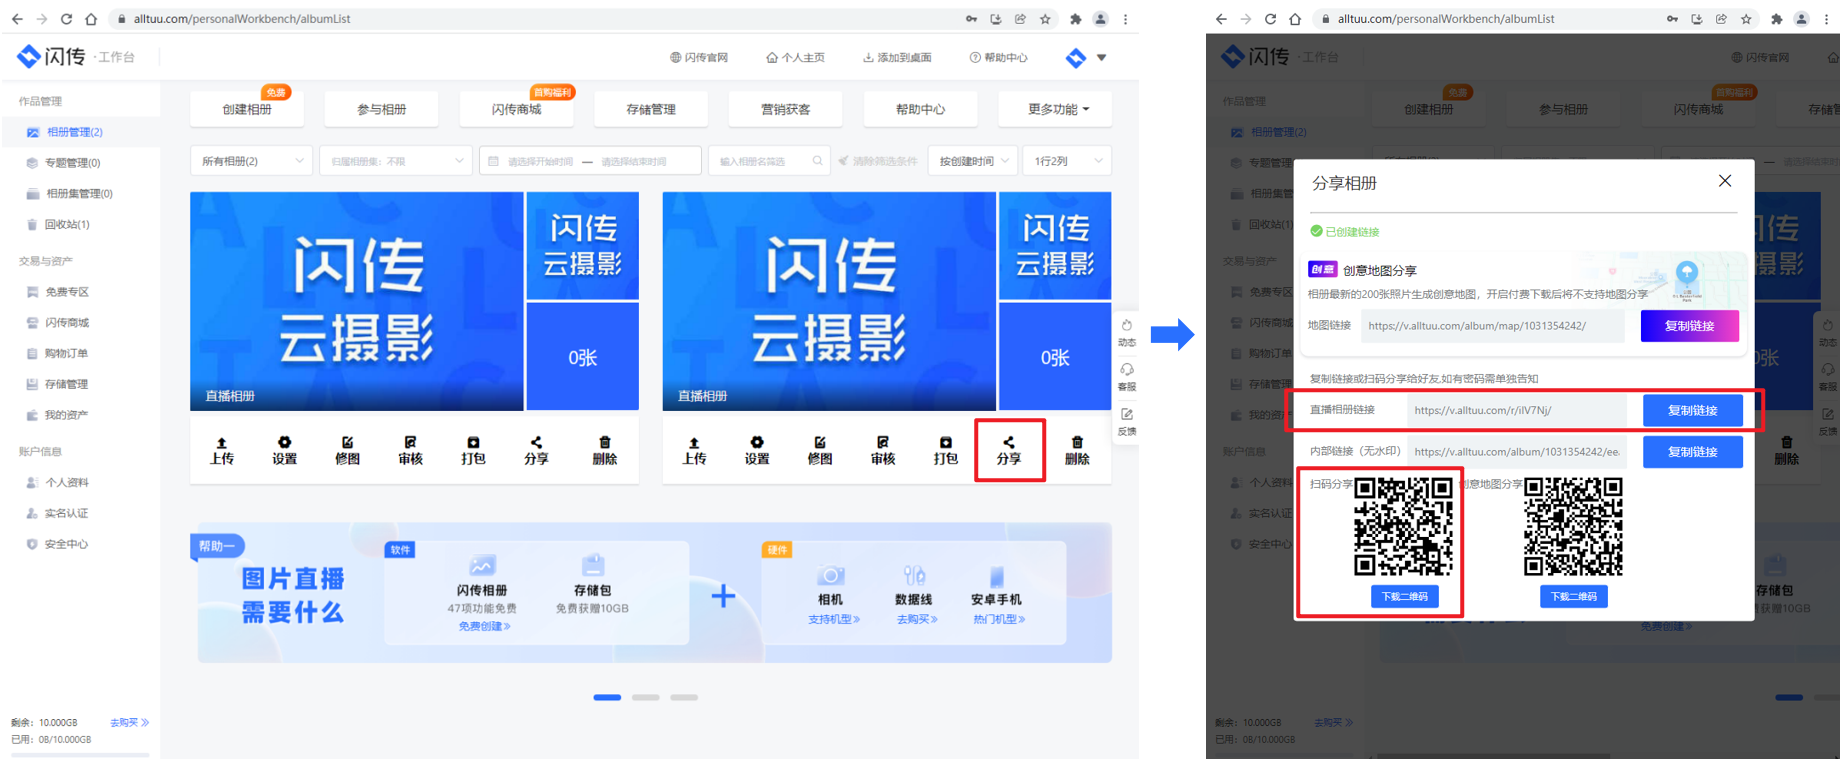This screenshot has height=764, width=1847.
Task: Copy 地图链接 with gradient 复制链接 button
Action: [x=1689, y=326]
